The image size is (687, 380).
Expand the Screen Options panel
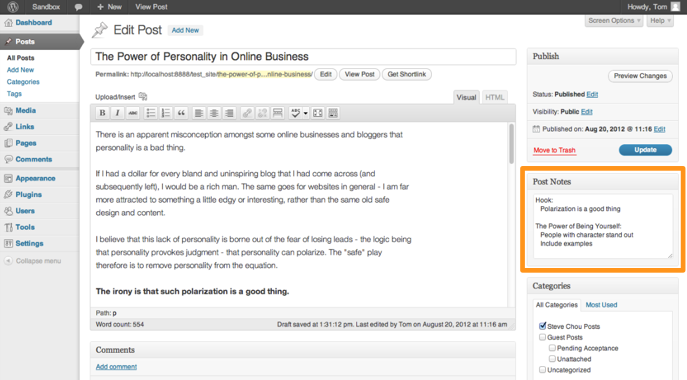(x=614, y=21)
